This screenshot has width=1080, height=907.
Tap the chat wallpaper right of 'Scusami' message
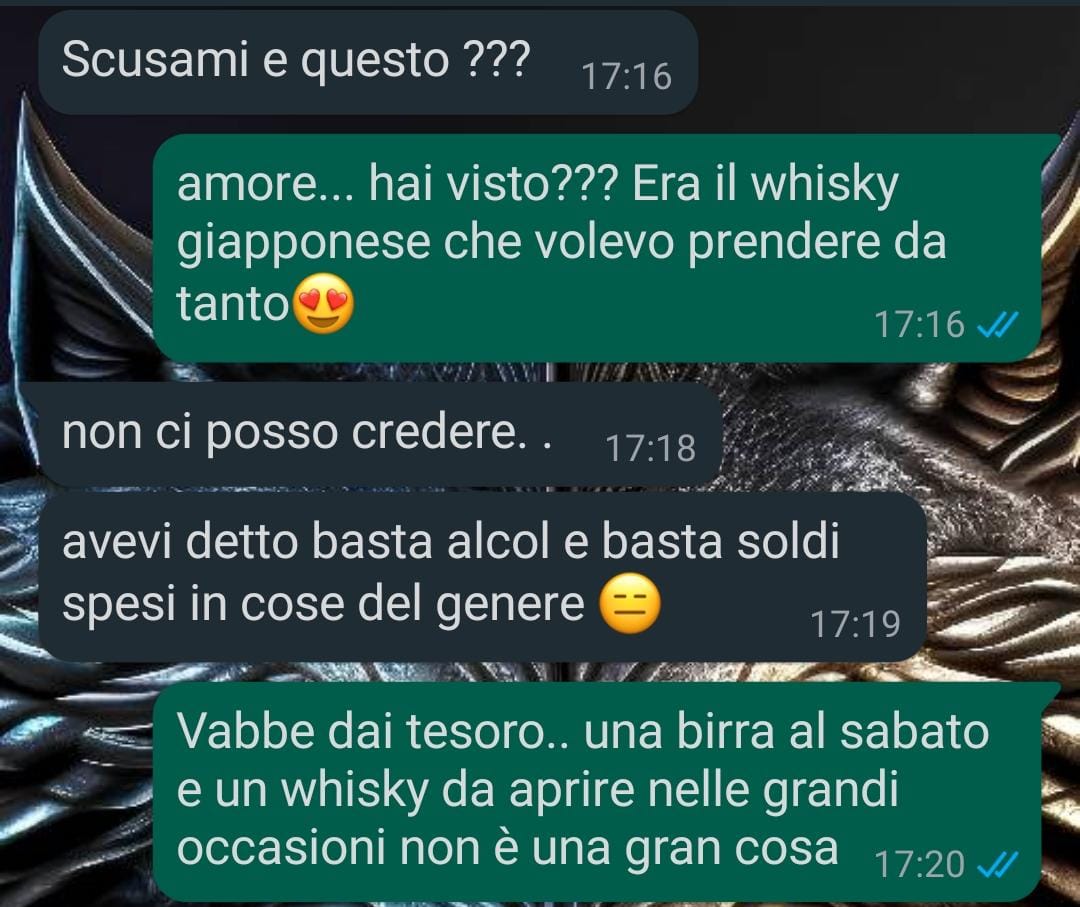tap(889, 65)
